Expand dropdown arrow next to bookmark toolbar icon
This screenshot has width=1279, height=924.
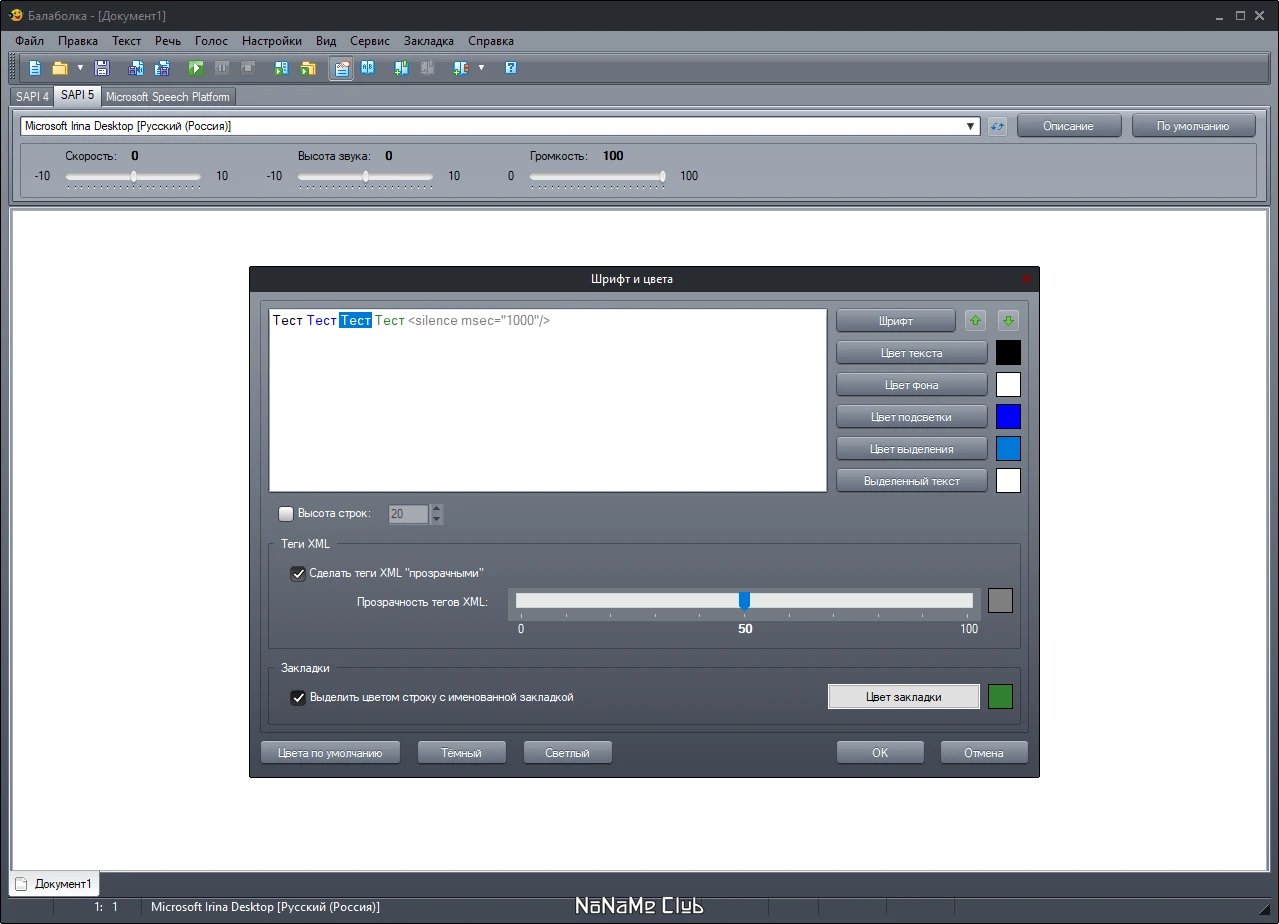pyautogui.click(x=481, y=68)
